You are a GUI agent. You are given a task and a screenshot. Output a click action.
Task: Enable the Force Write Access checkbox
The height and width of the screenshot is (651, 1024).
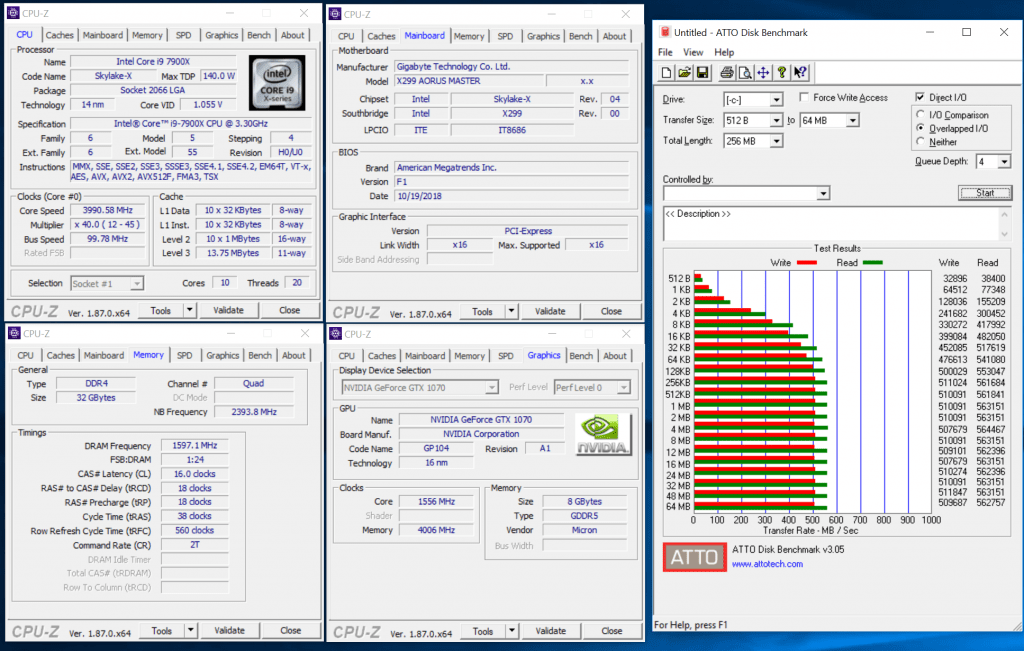pyautogui.click(x=805, y=98)
